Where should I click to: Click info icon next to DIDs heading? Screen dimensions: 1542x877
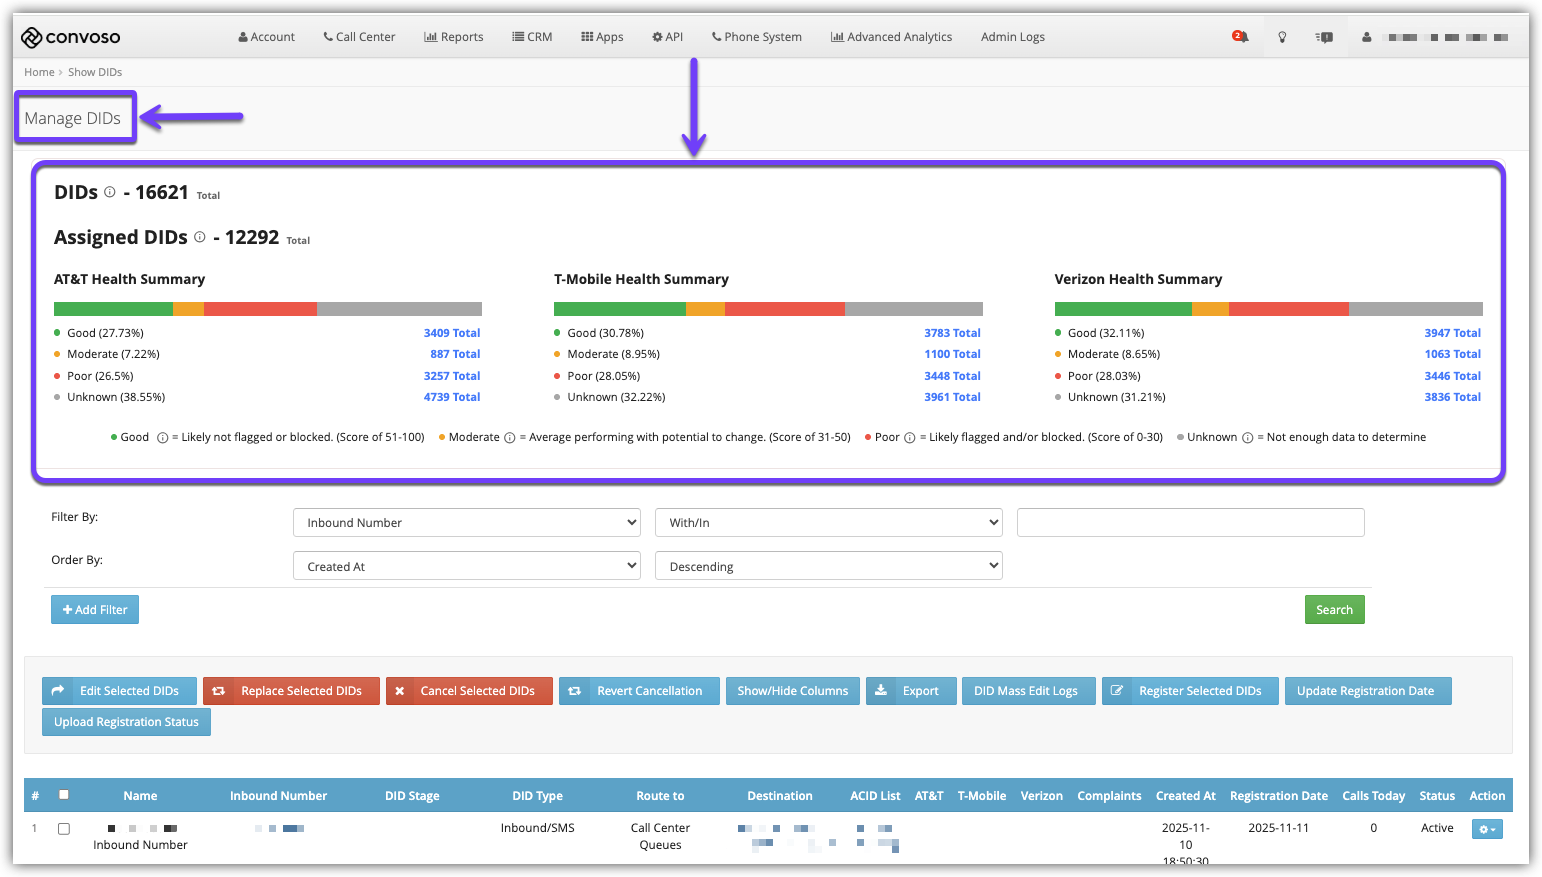pos(110,192)
